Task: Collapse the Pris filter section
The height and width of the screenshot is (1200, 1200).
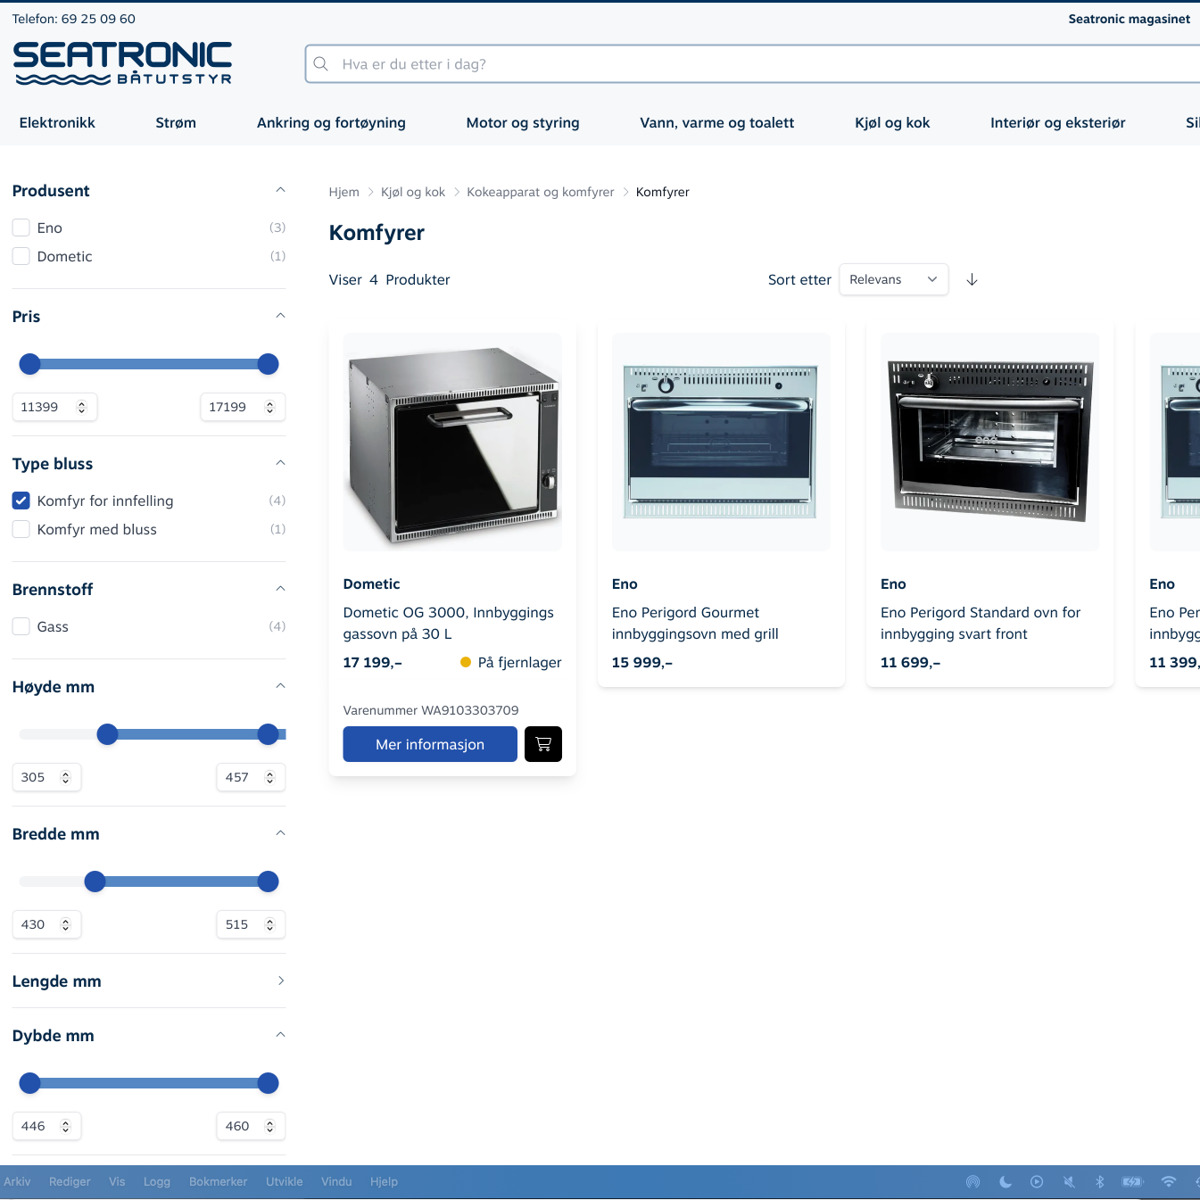Action: [x=280, y=316]
